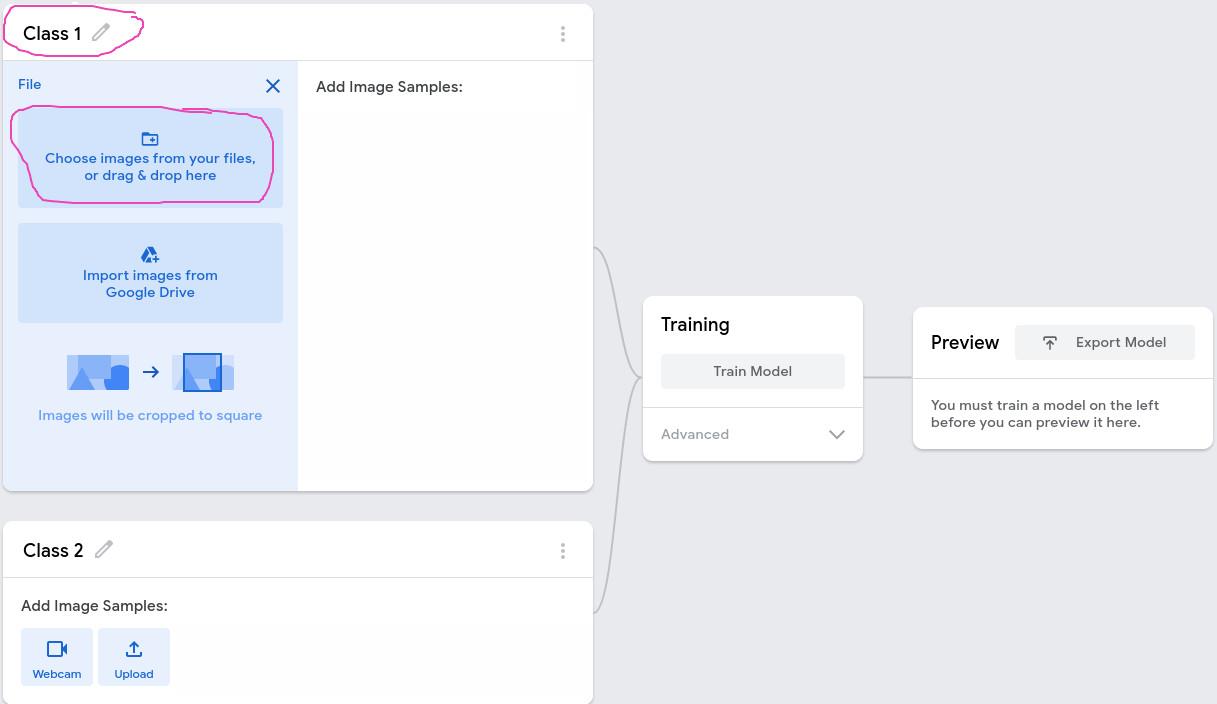1217x704 pixels.
Task: Close the File upload panel
Action: pyautogui.click(x=273, y=86)
